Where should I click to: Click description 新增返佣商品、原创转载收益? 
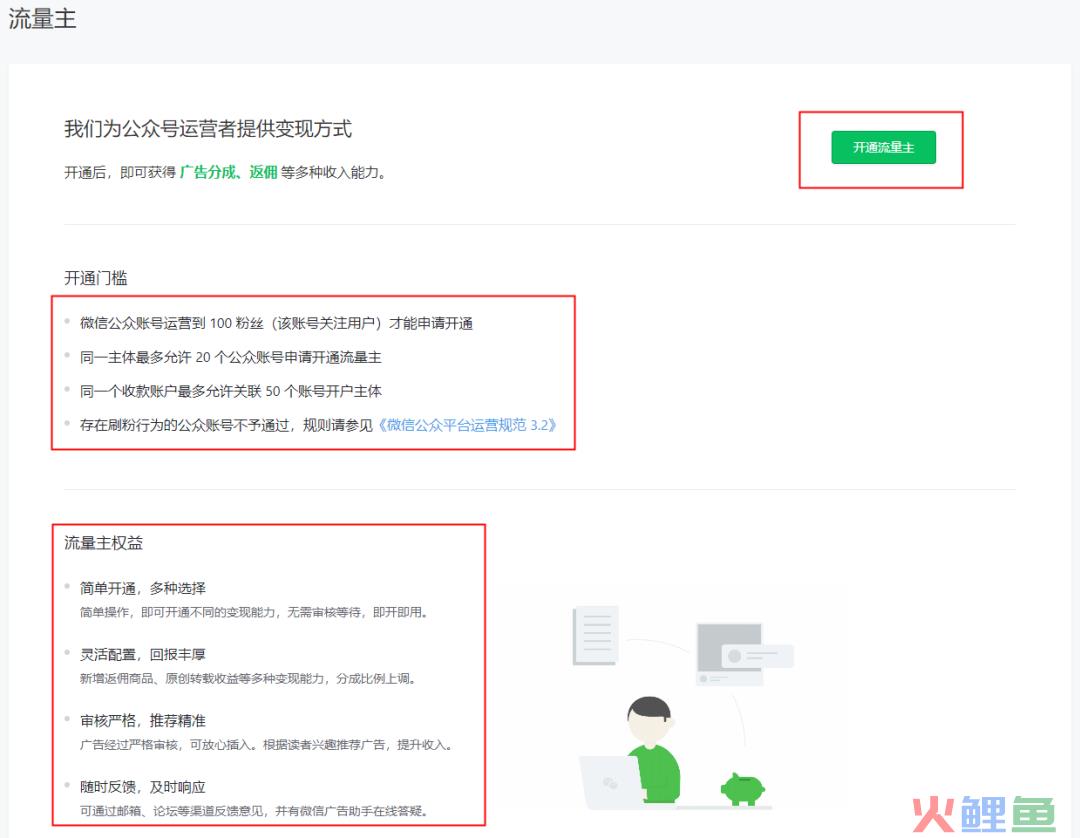click(x=247, y=678)
